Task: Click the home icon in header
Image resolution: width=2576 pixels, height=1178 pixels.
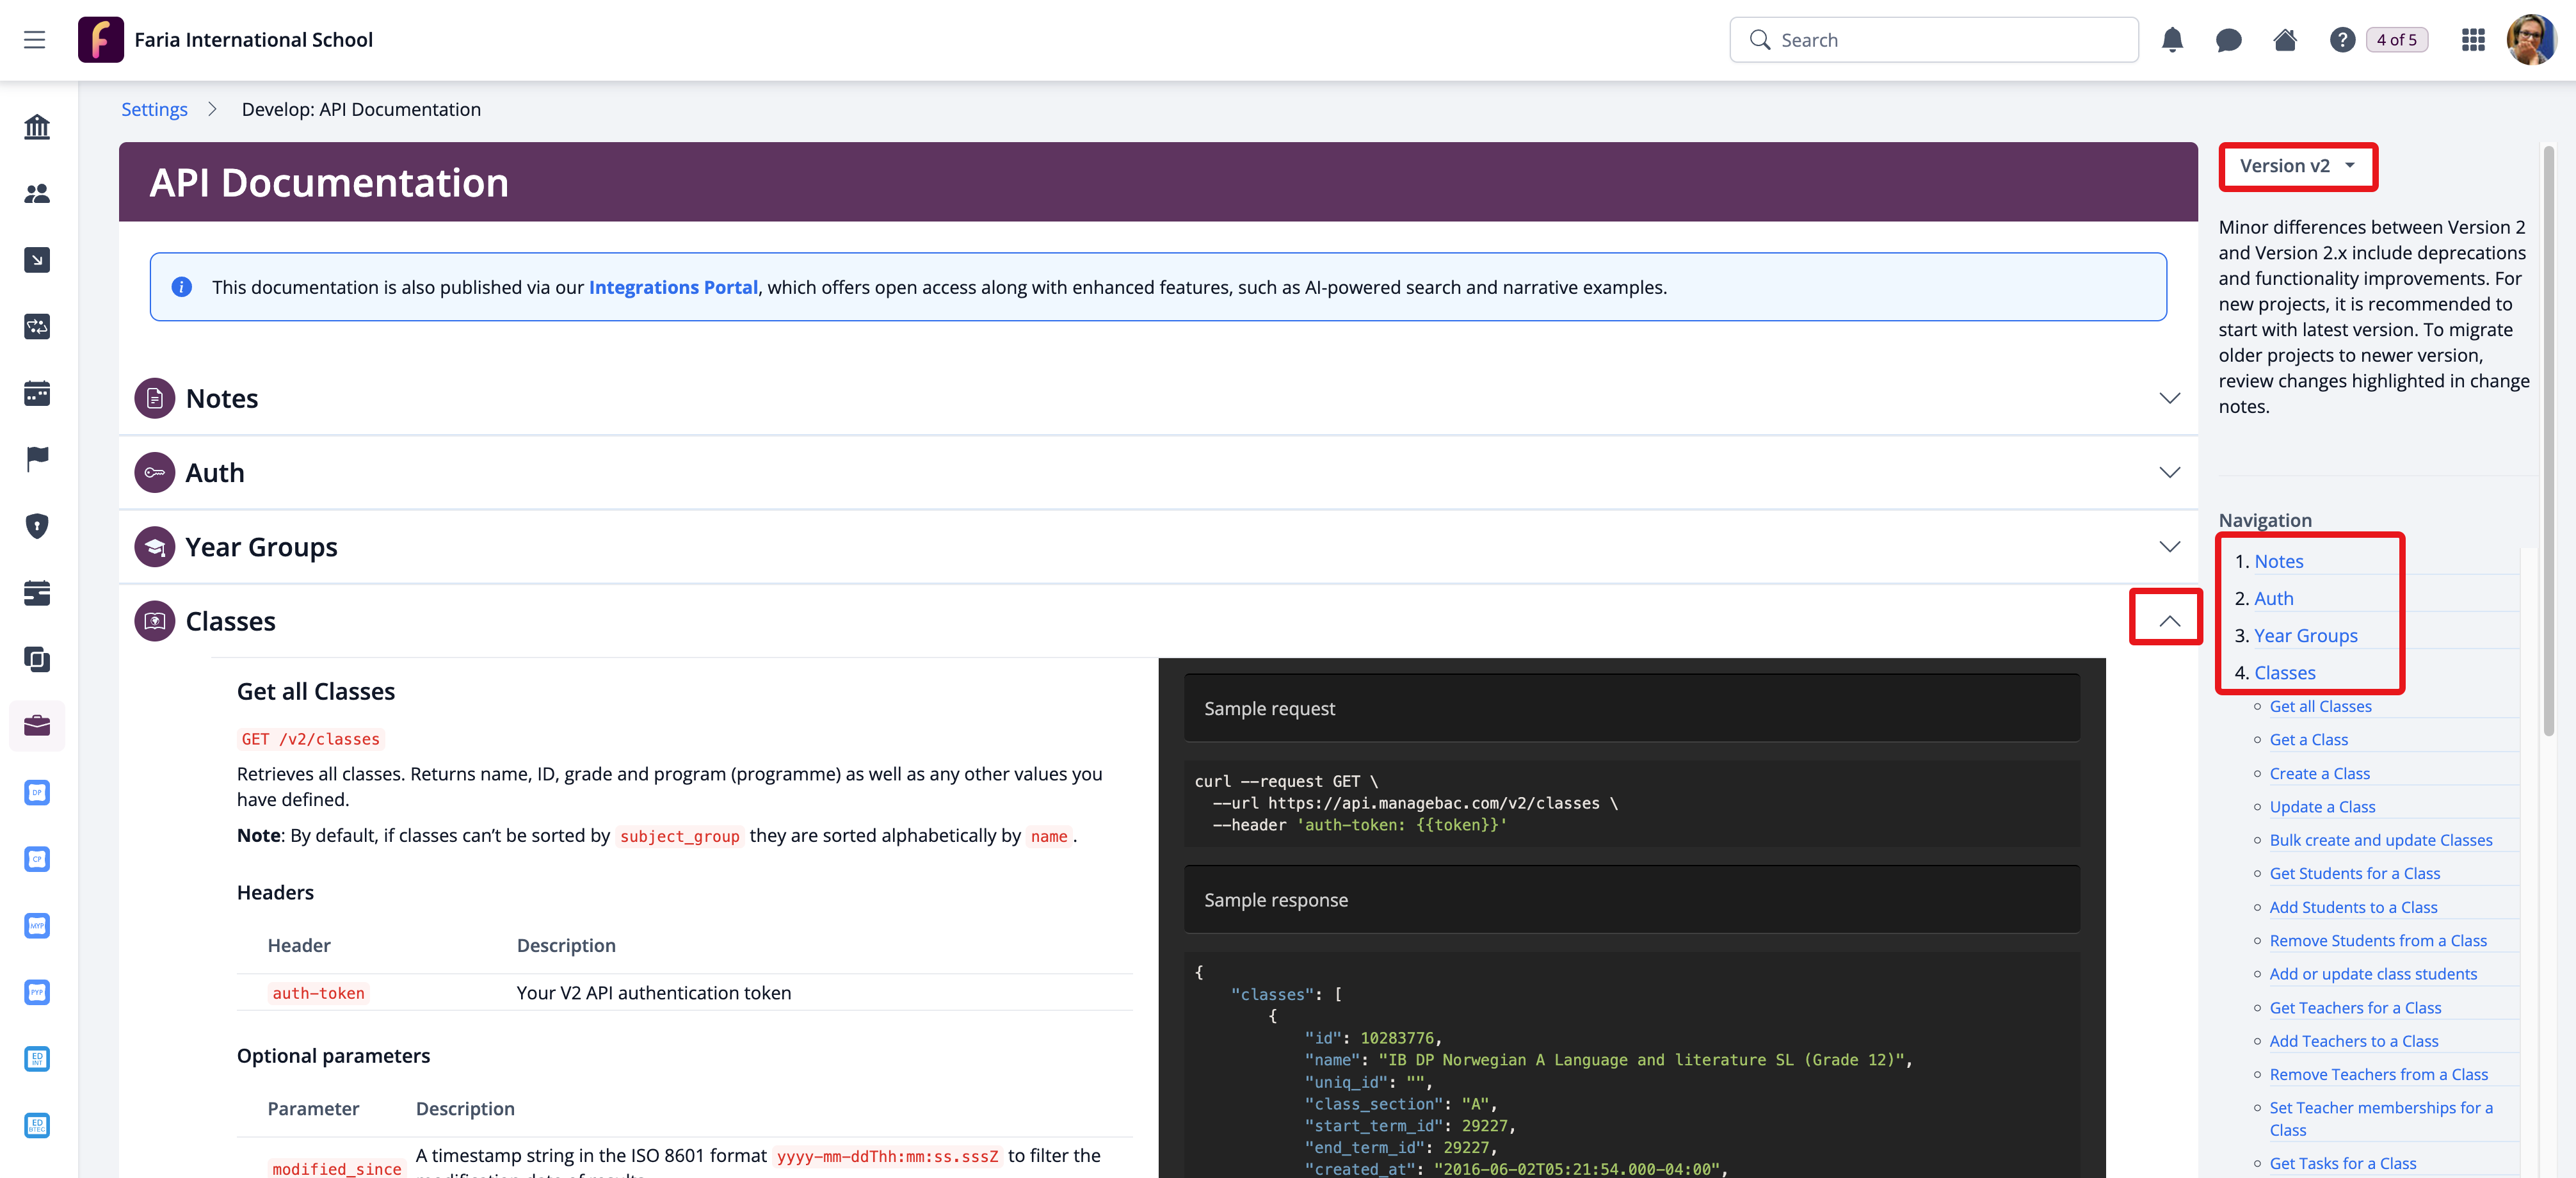Action: pyautogui.click(x=2285, y=40)
